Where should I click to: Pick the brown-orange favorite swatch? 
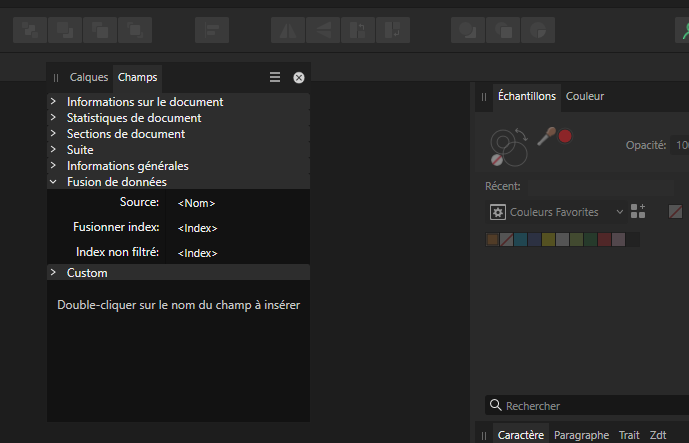click(x=493, y=240)
